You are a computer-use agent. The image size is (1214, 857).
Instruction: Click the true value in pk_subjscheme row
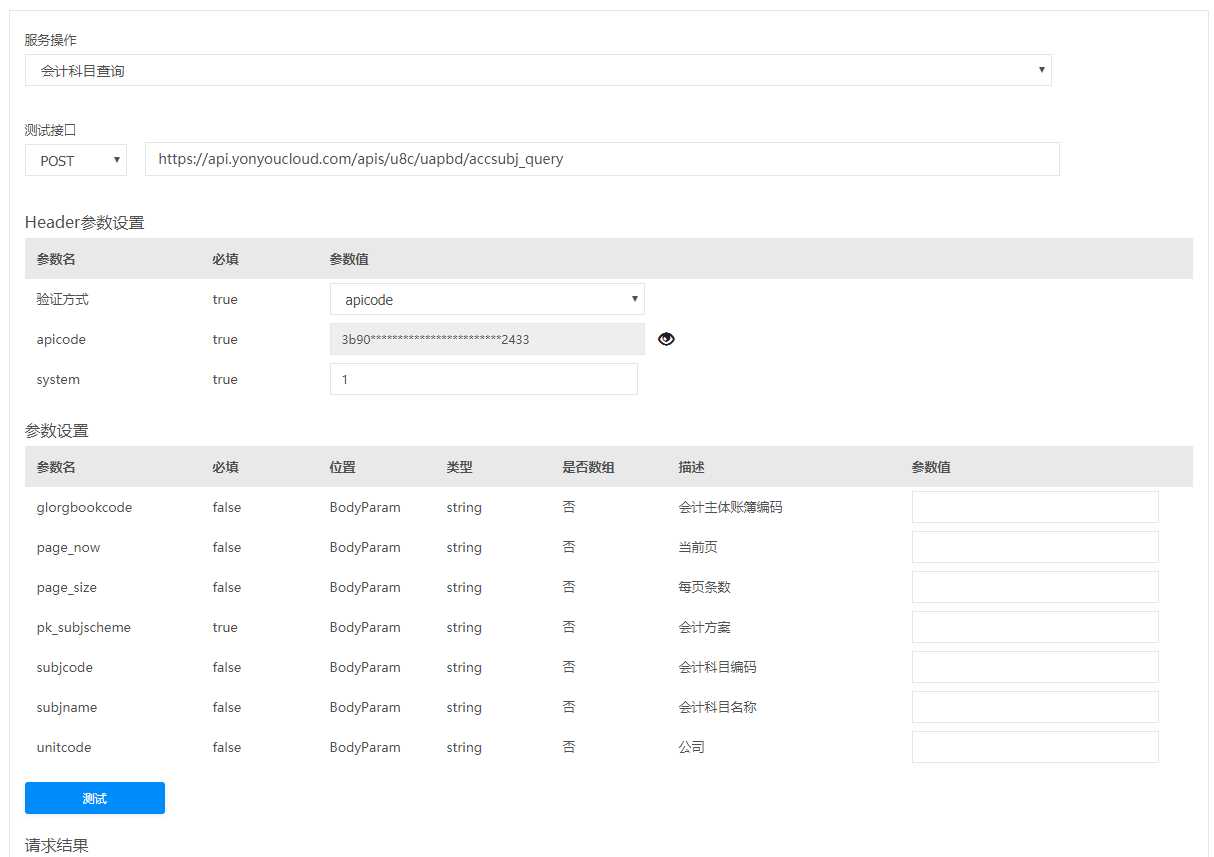click(225, 627)
